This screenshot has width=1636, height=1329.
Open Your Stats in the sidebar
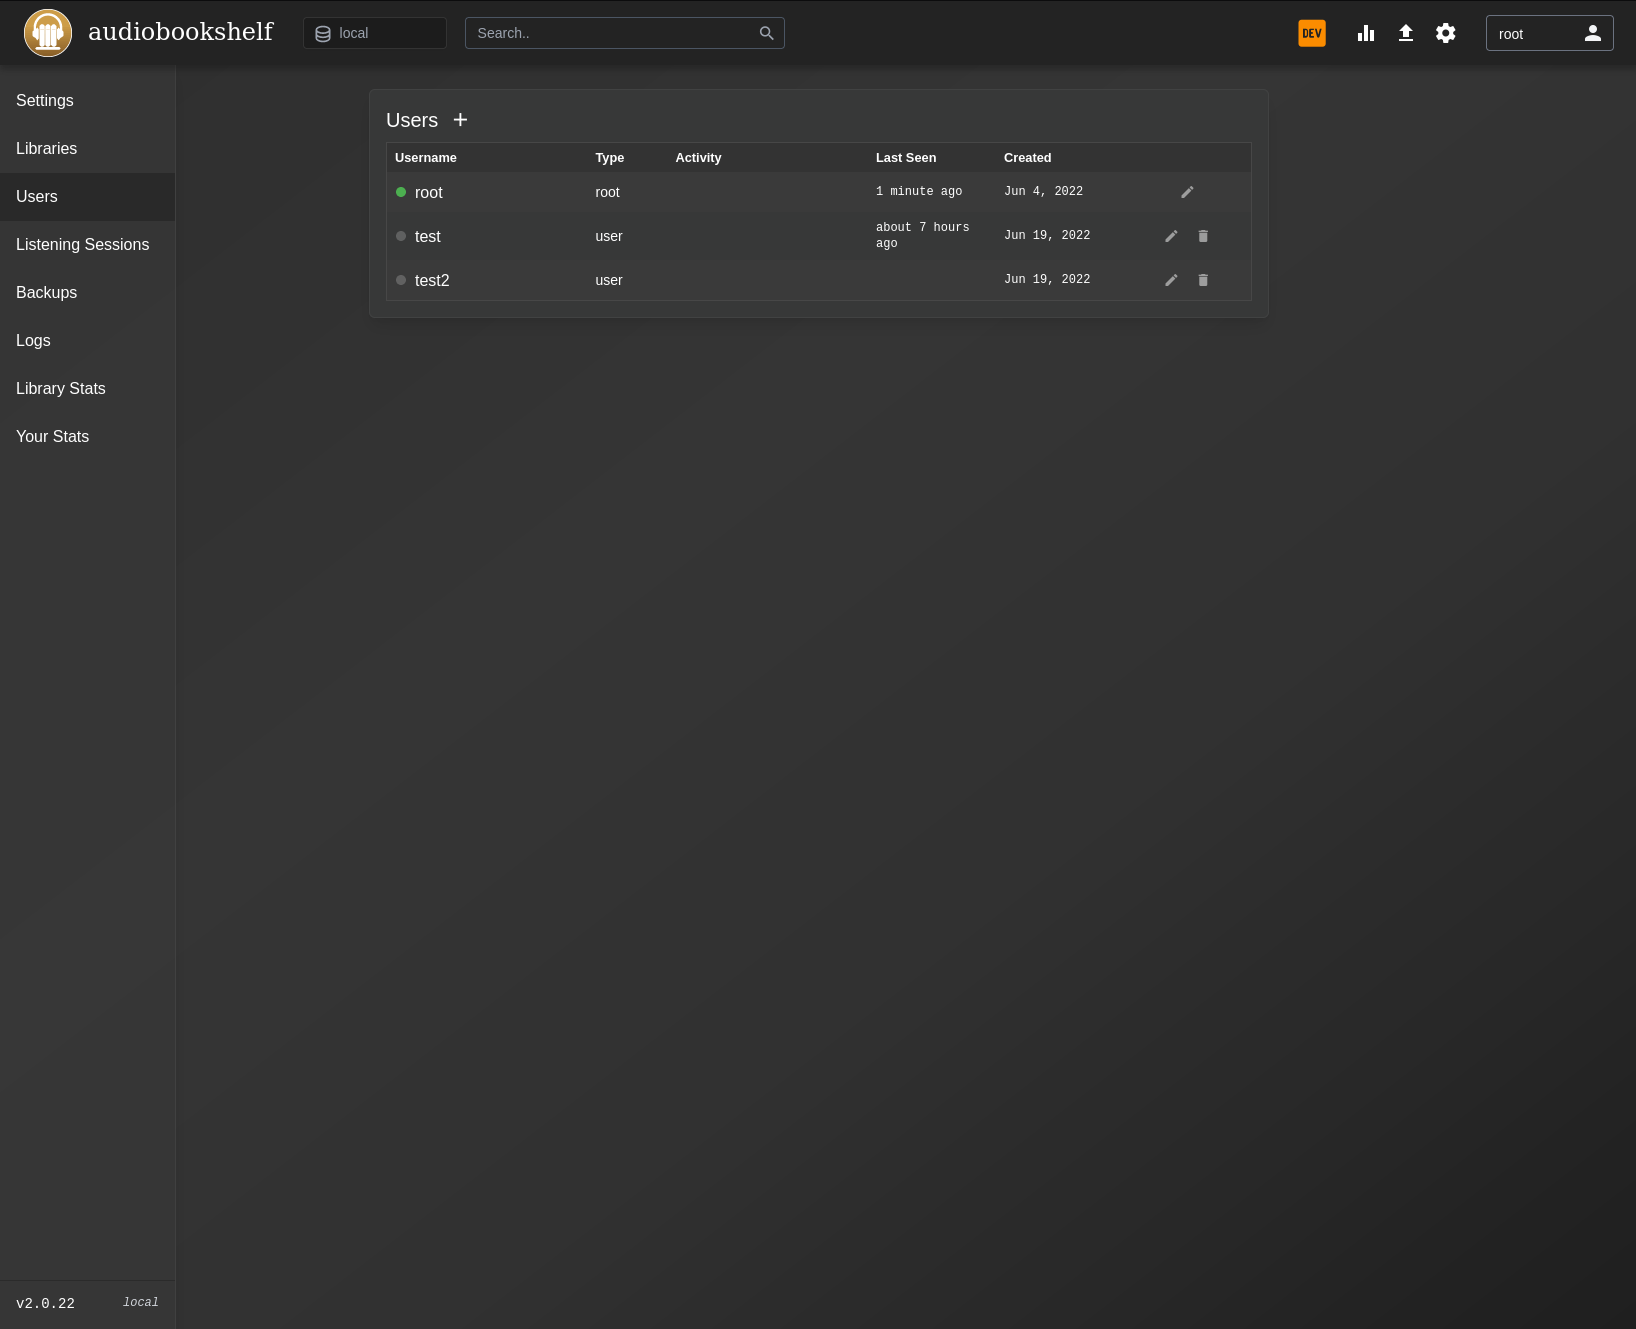pyautogui.click(x=88, y=437)
